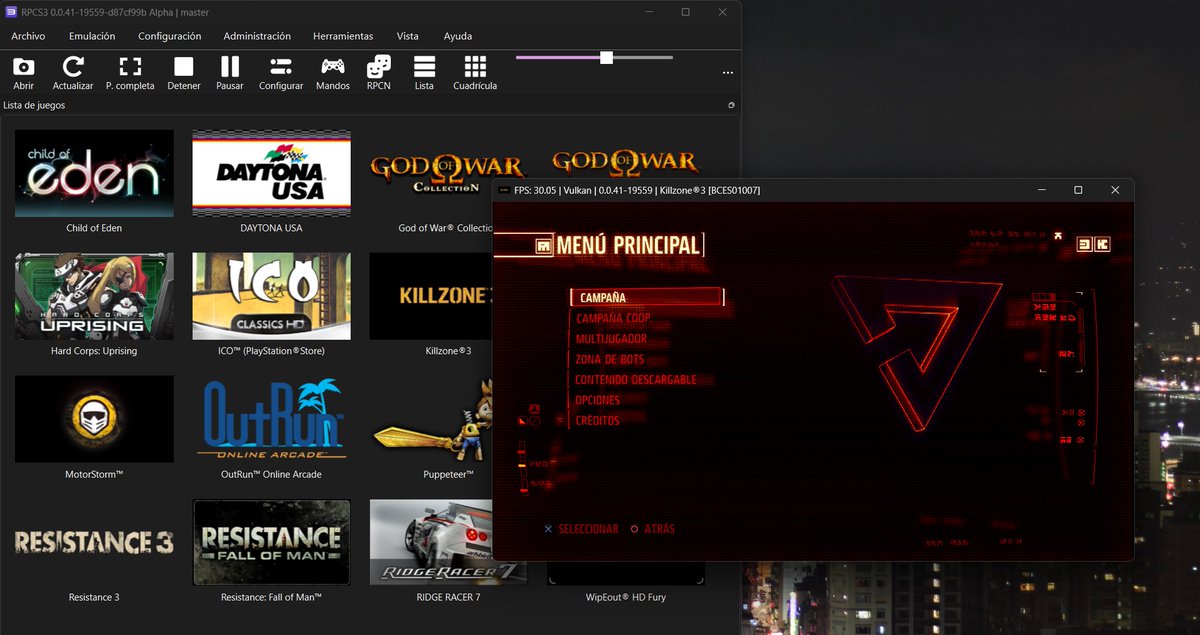Click the Actualizar refresh icon
Viewport: 1200px width, 635px height.
[73, 67]
